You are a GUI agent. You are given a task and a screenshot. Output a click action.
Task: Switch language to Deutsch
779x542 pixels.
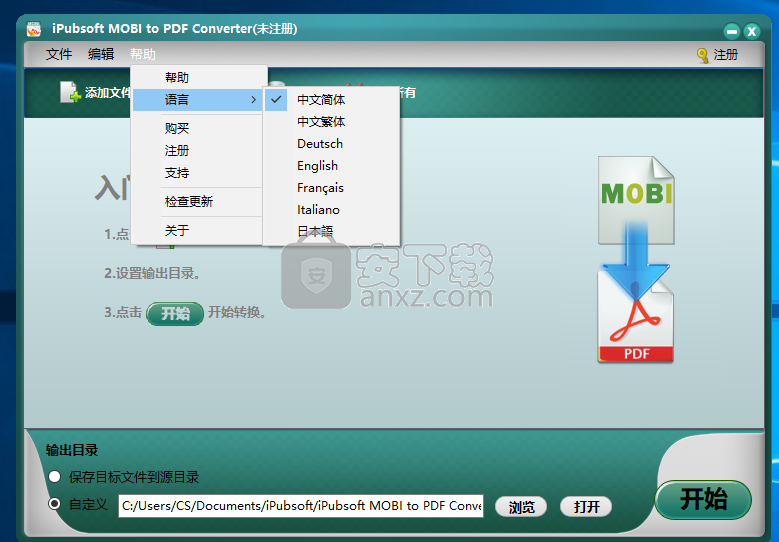(x=331, y=144)
